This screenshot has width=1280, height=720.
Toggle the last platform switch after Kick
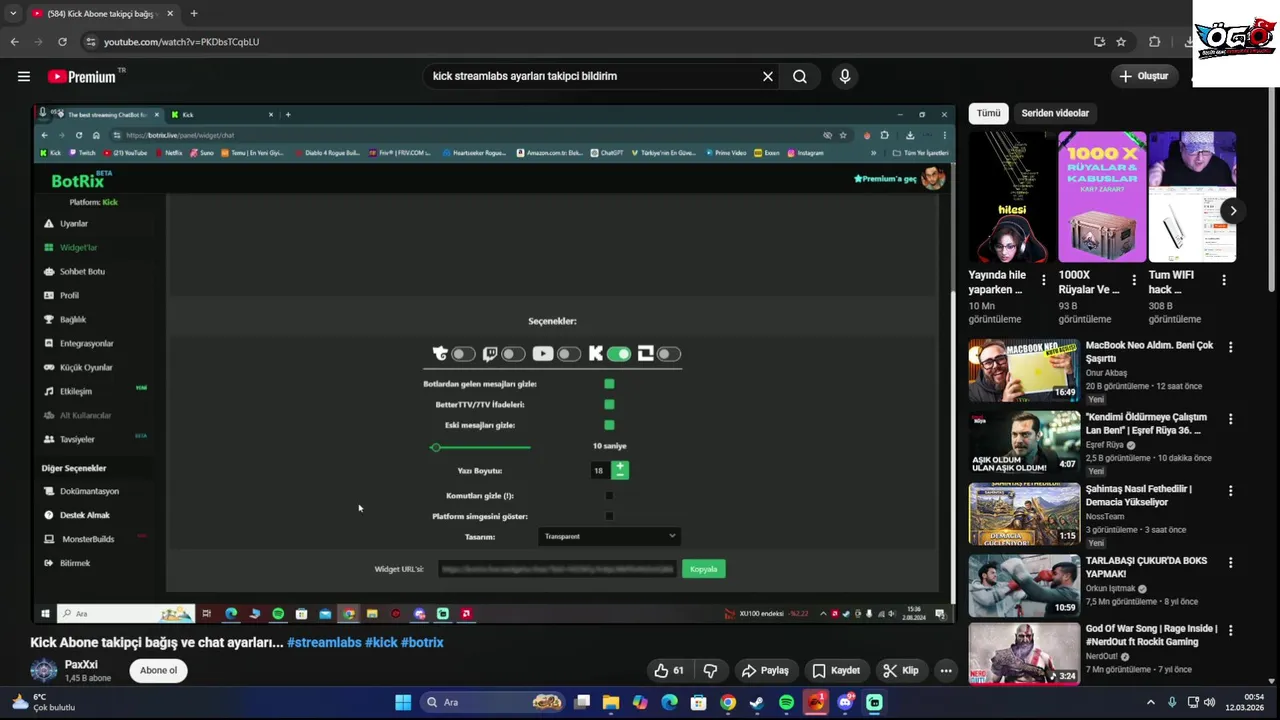(x=669, y=354)
